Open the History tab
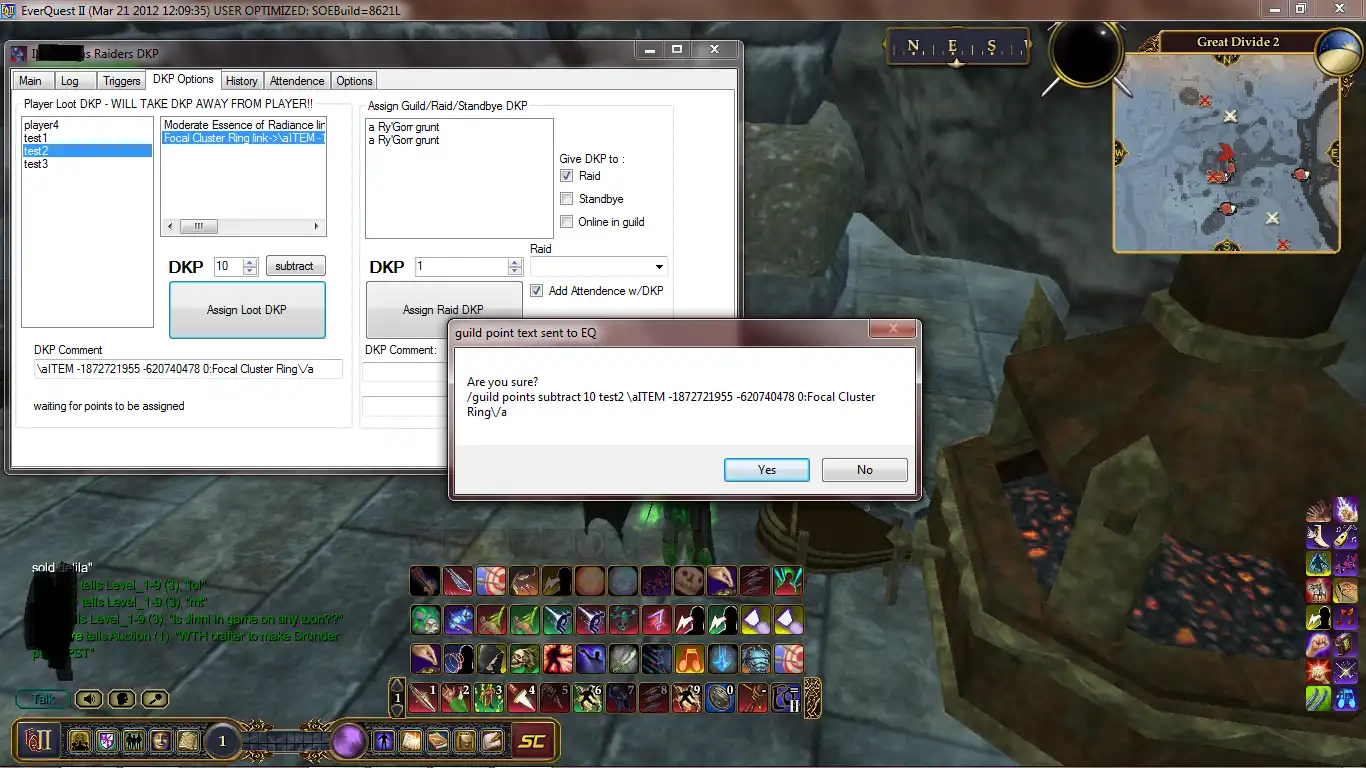The height and width of the screenshot is (768, 1366). [x=241, y=81]
